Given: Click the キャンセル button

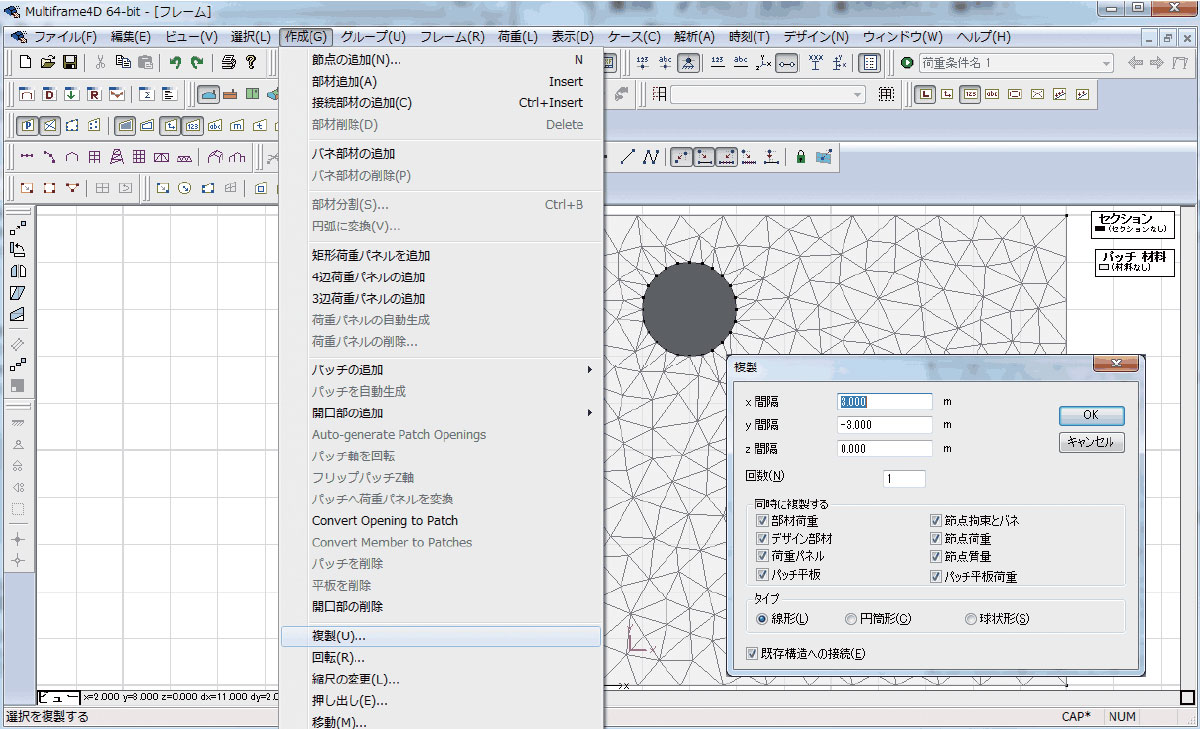Looking at the screenshot, I should click(1091, 442).
